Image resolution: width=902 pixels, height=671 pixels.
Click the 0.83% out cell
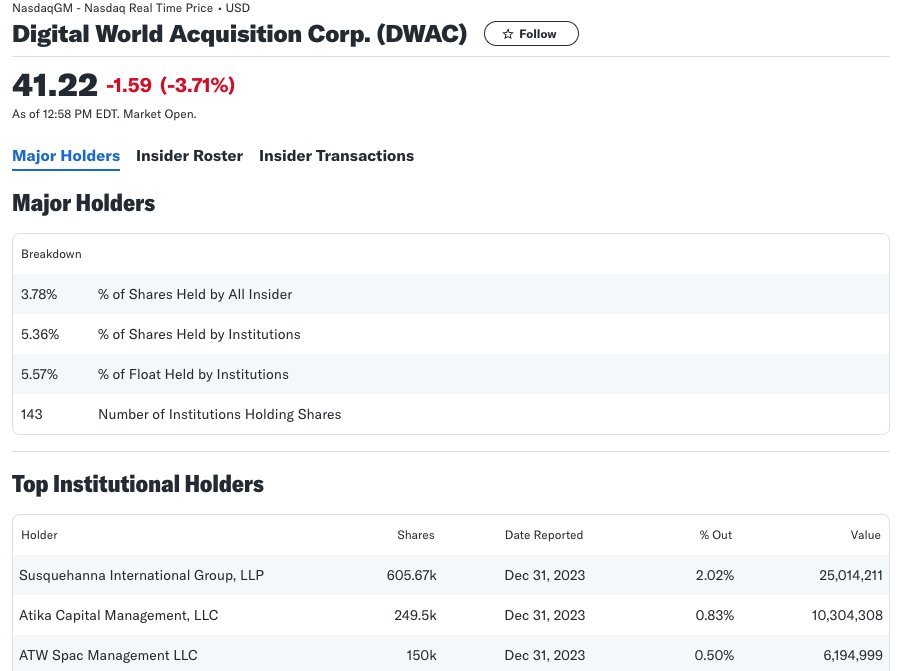coord(715,615)
